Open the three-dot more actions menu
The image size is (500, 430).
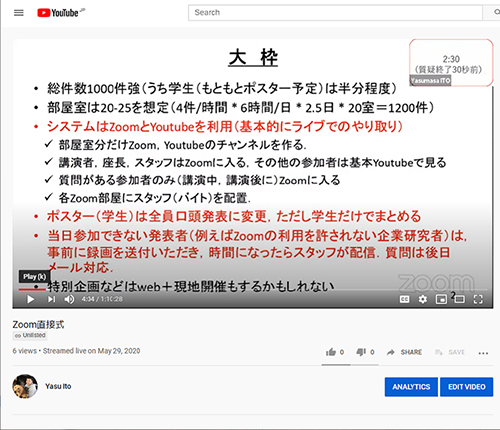tap(483, 353)
